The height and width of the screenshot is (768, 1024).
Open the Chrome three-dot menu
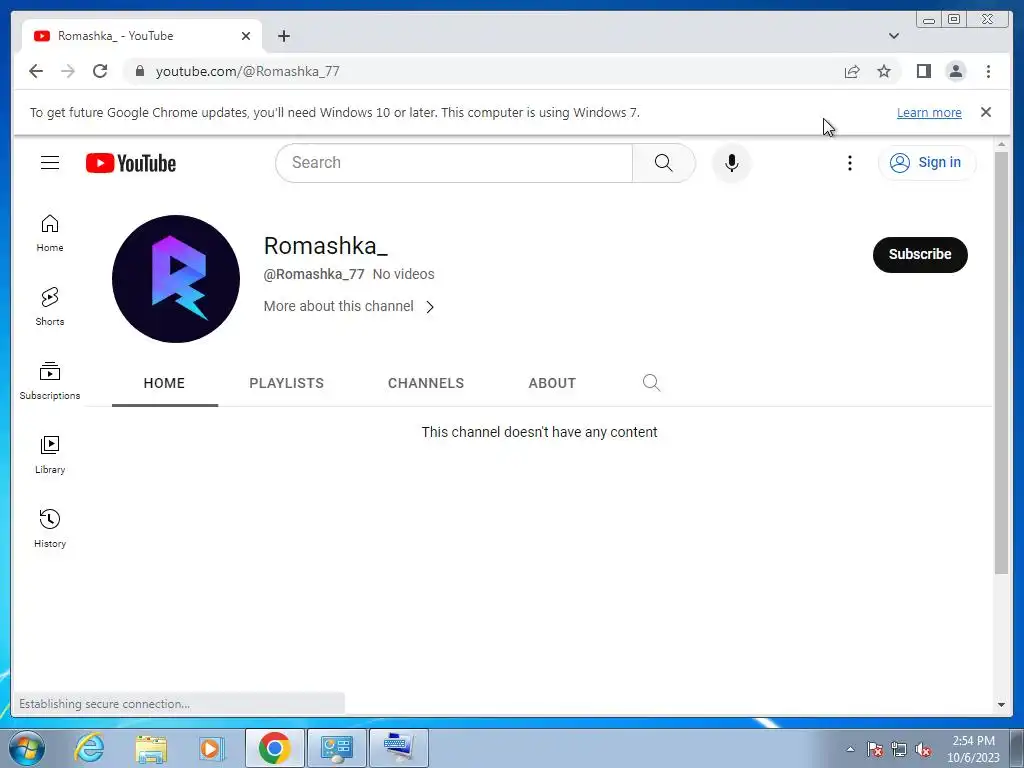(988, 71)
